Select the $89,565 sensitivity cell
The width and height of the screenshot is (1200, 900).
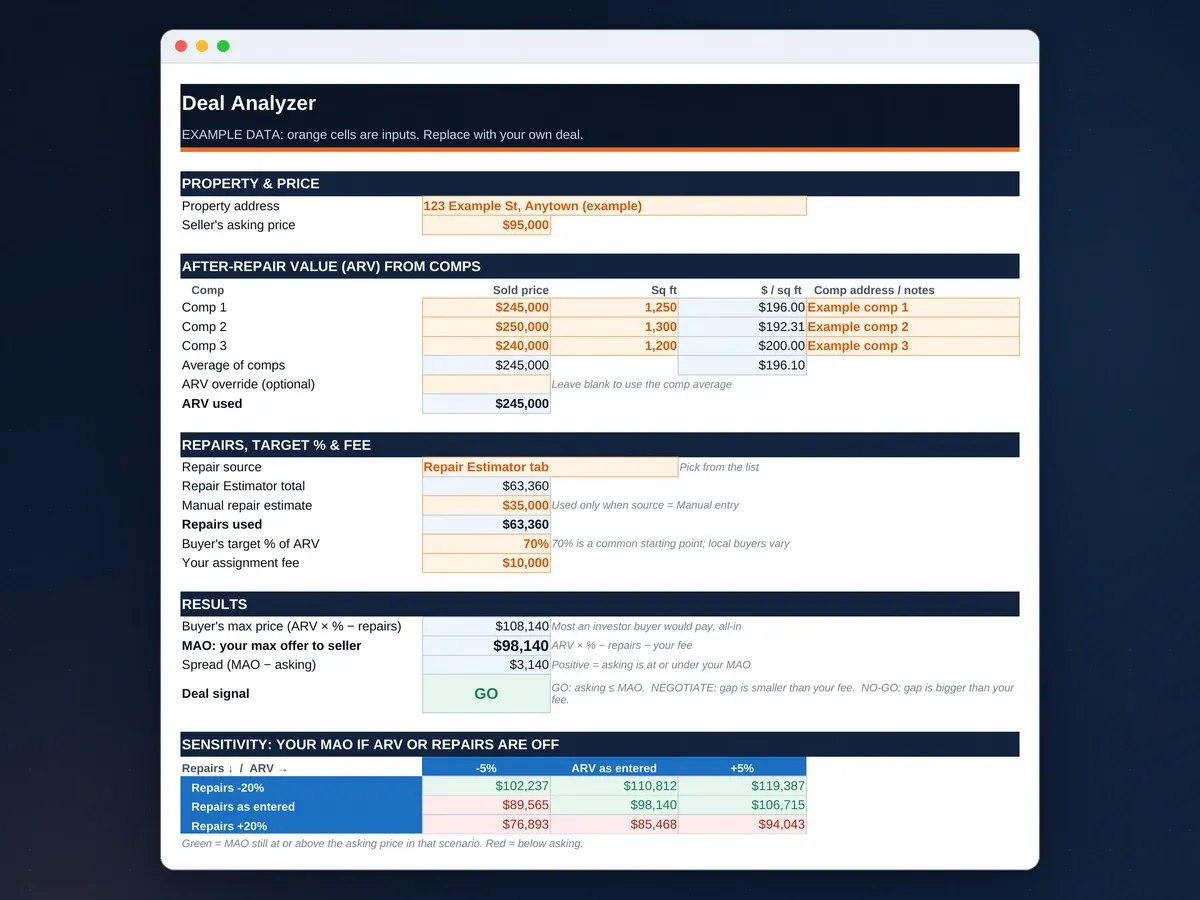[x=486, y=806]
